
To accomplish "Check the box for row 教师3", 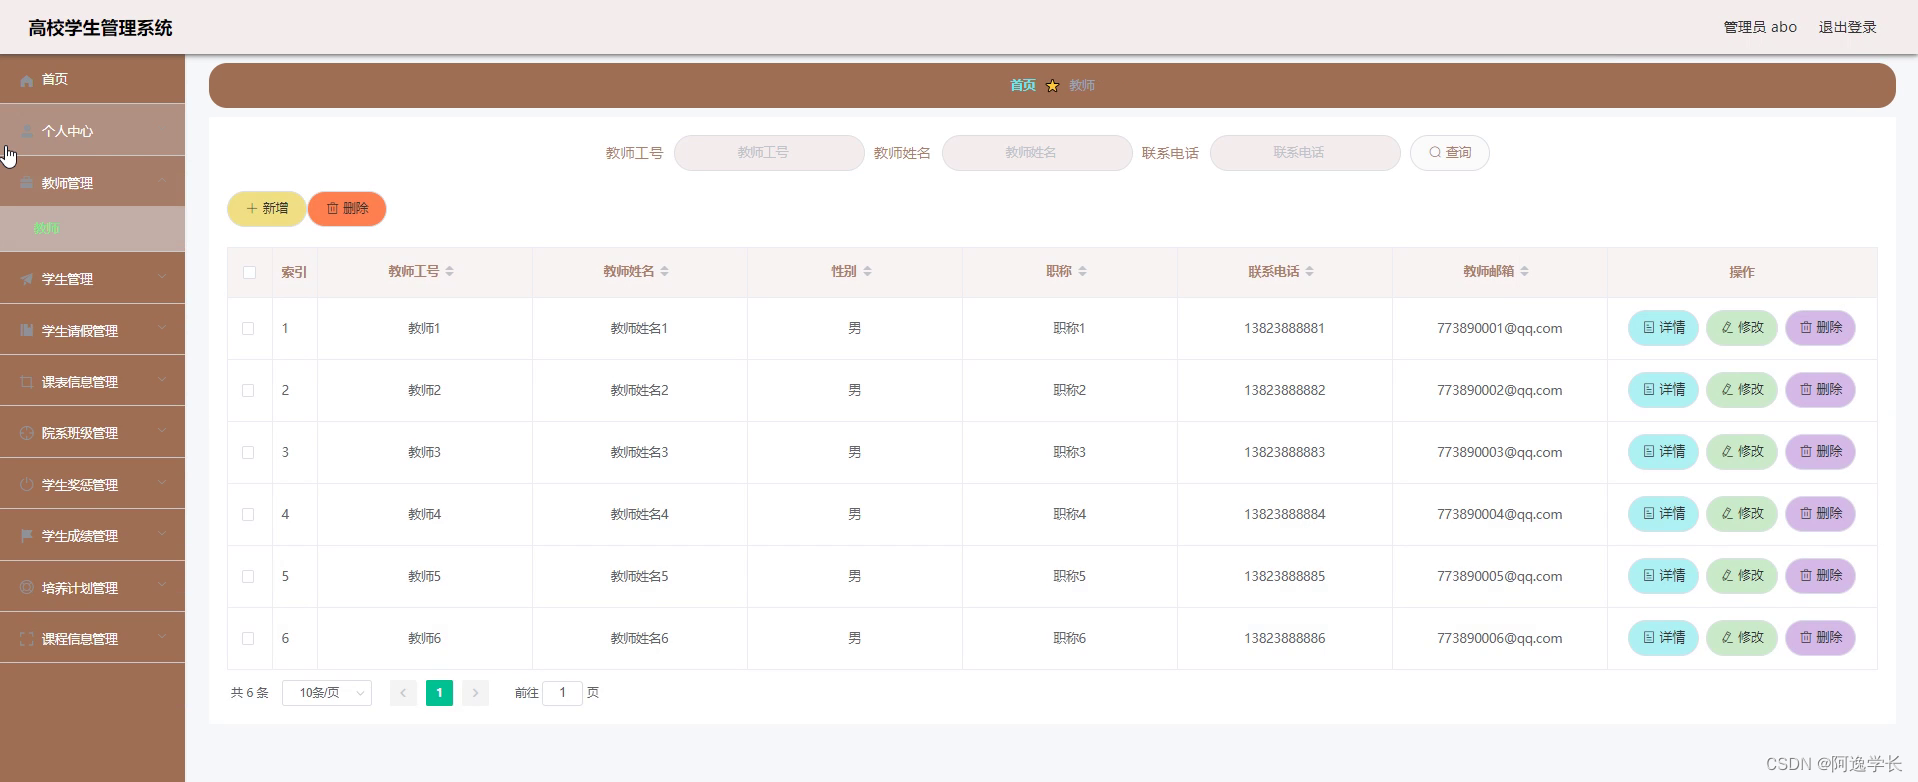I will coord(248,453).
